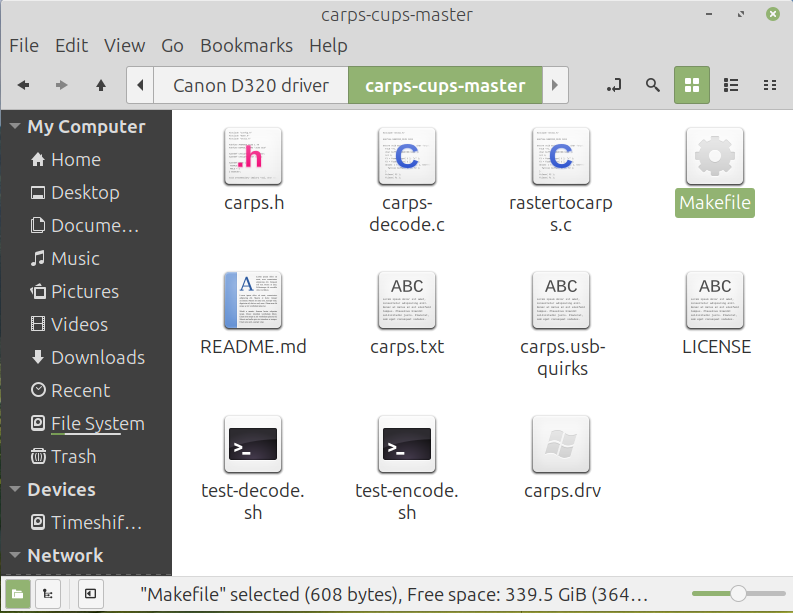Open Downloads in the sidebar

pos(86,357)
